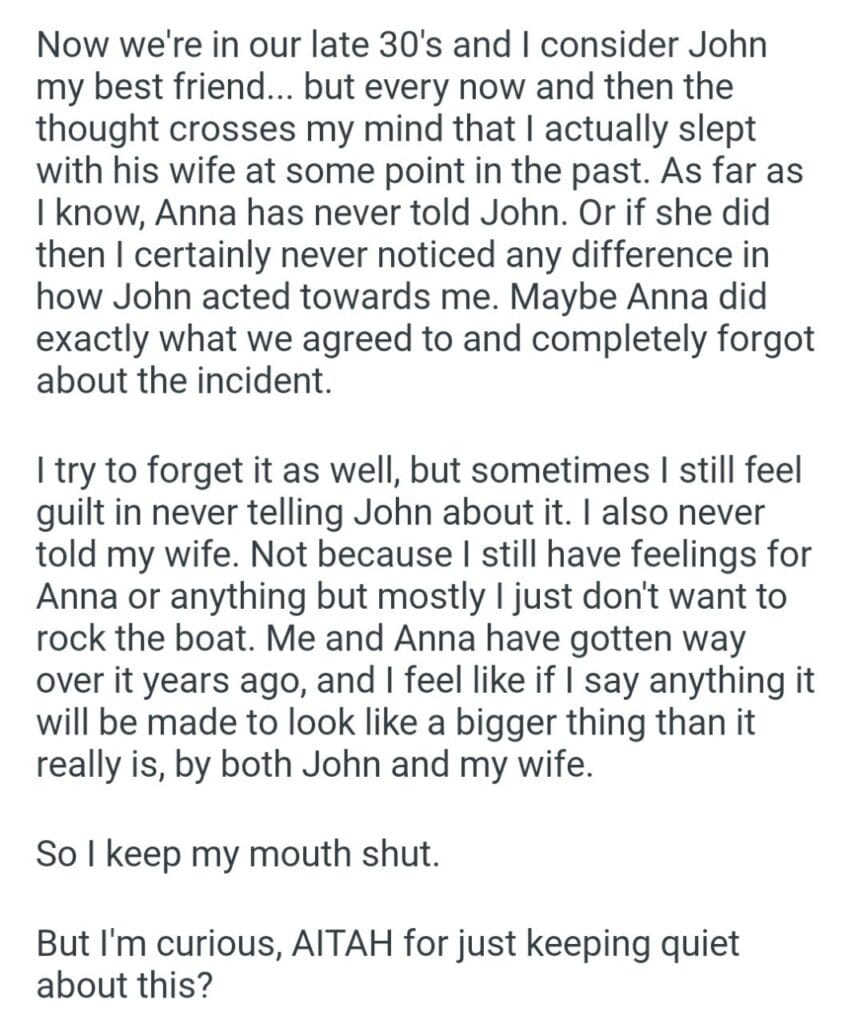This screenshot has height=1024, width=855.
Task: Click the words "years ago" in the second paragraph
Action: 220,680
